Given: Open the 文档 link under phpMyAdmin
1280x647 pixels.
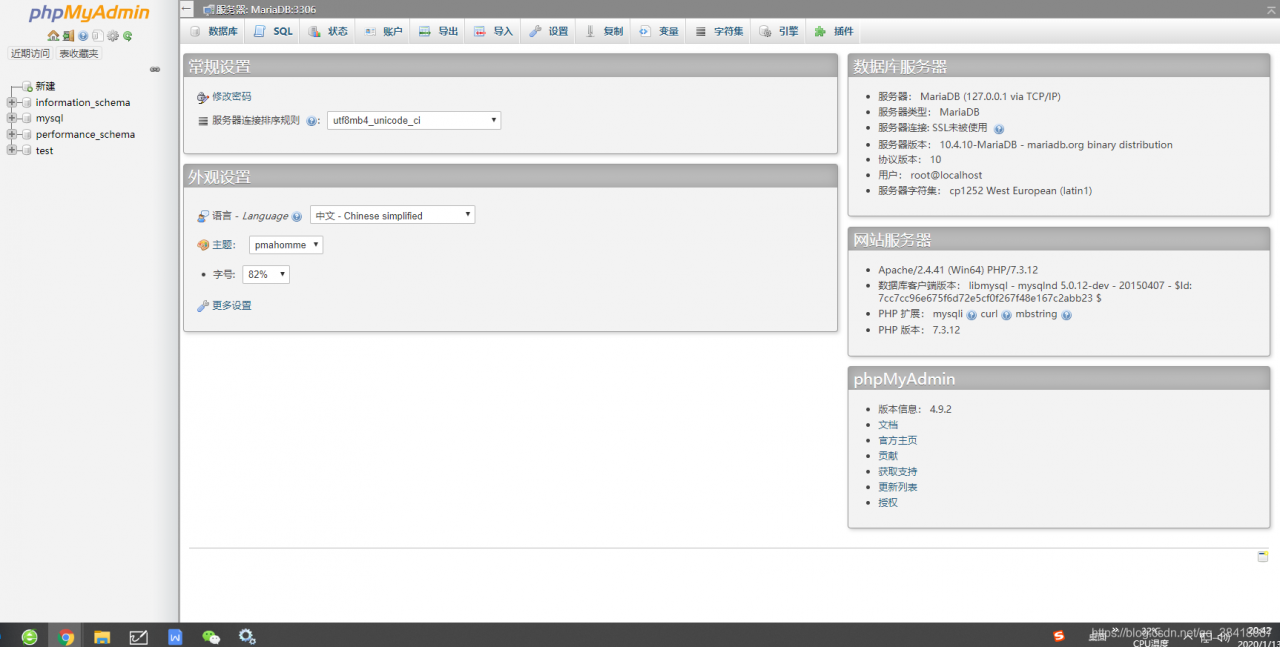Looking at the screenshot, I should click(x=888, y=425).
